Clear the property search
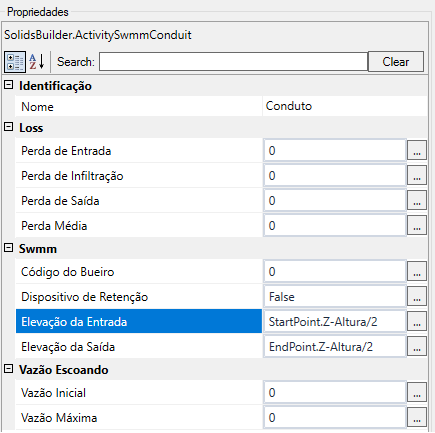The height and width of the screenshot is (433, 435). 396,62
